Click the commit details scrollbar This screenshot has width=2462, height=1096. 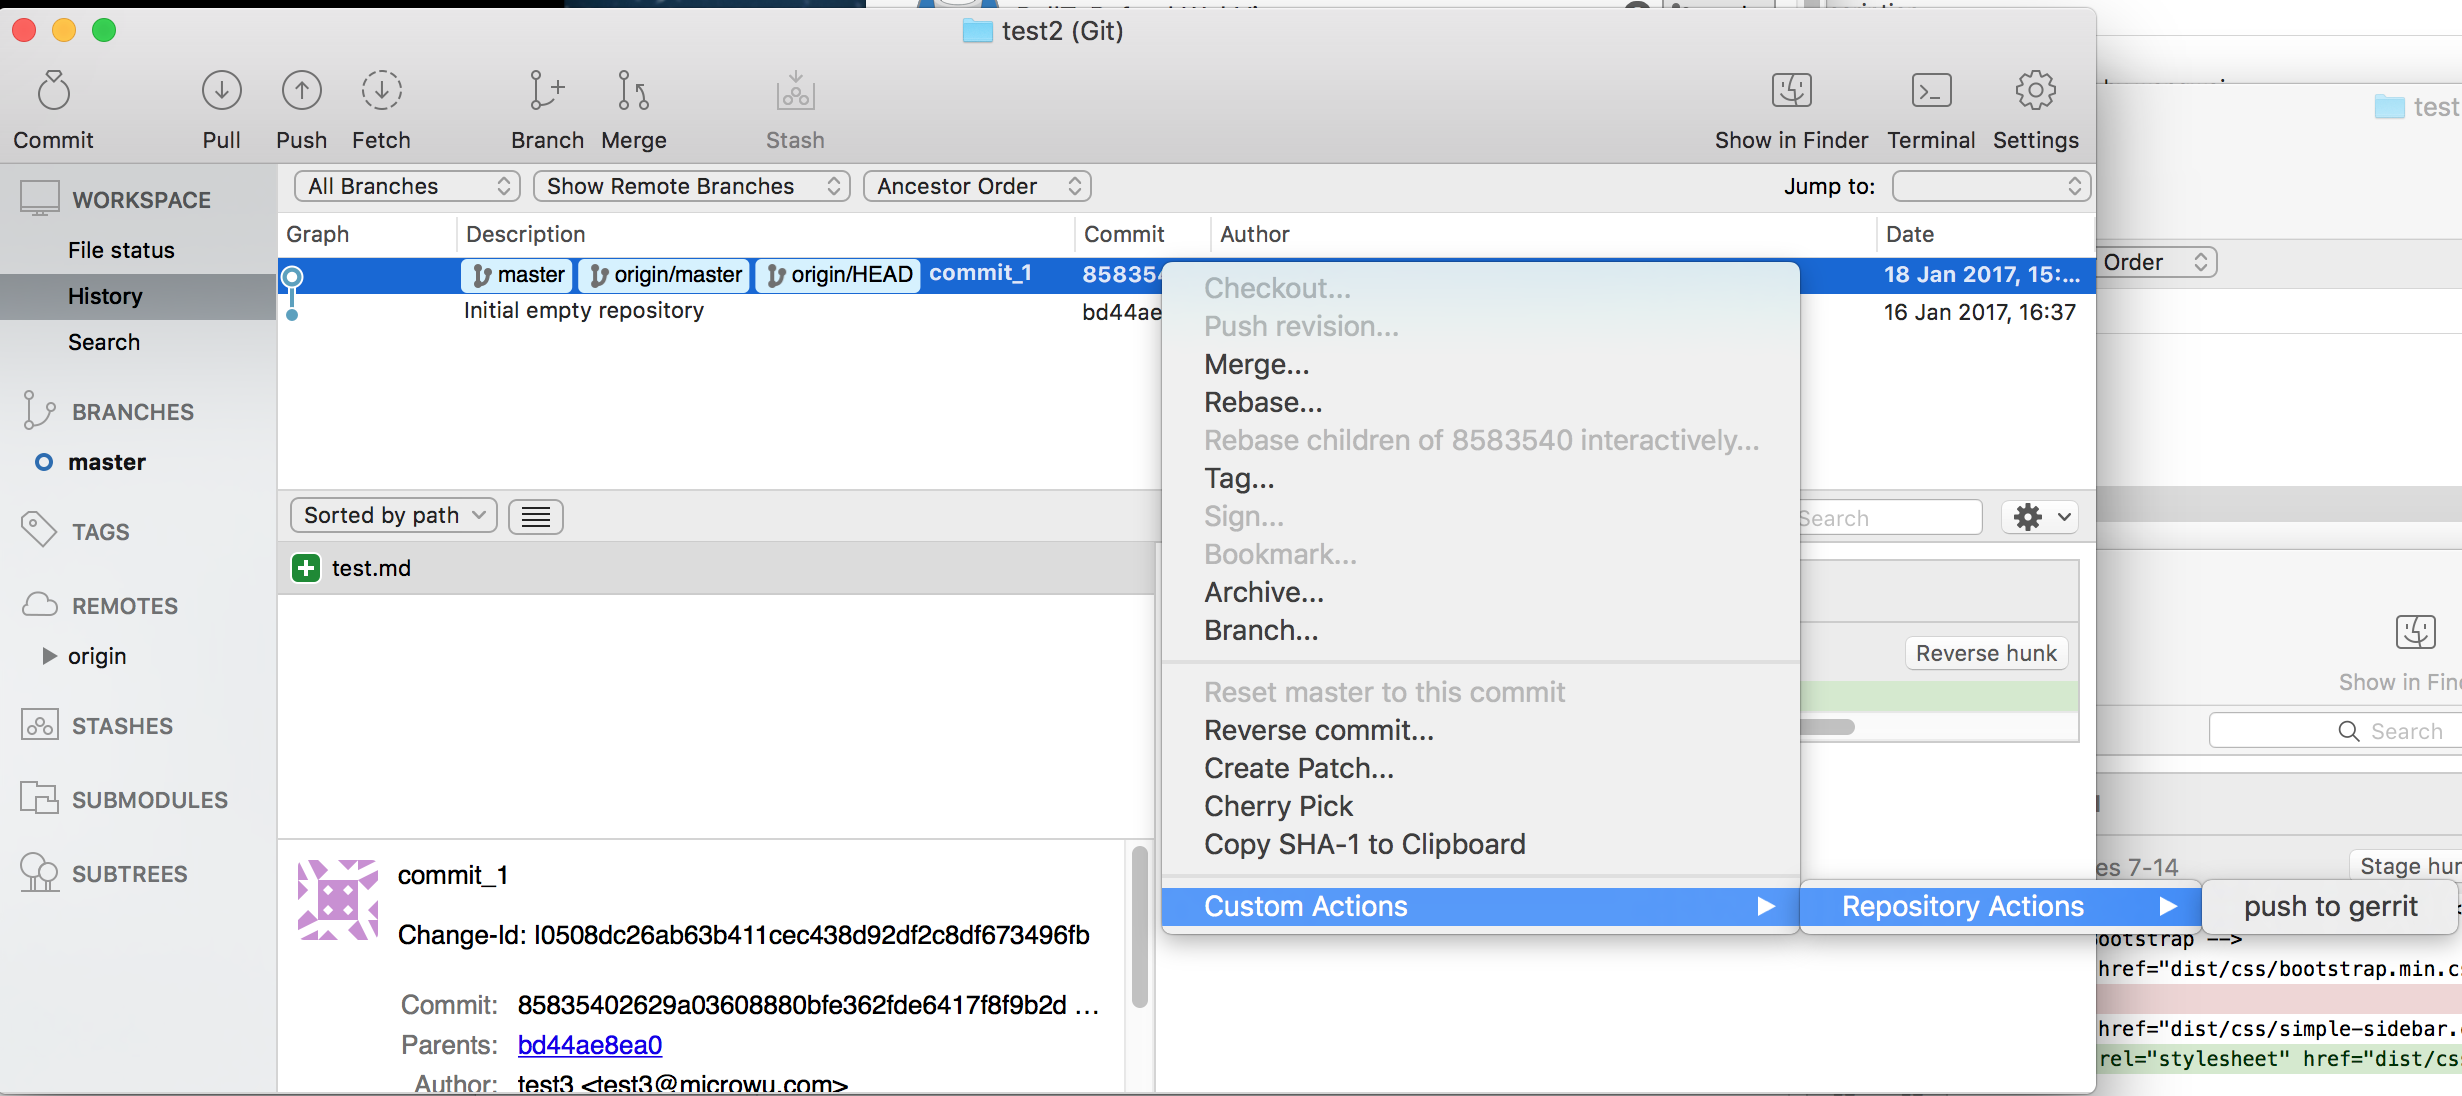pyautogui.click(x=1139, y=926)
